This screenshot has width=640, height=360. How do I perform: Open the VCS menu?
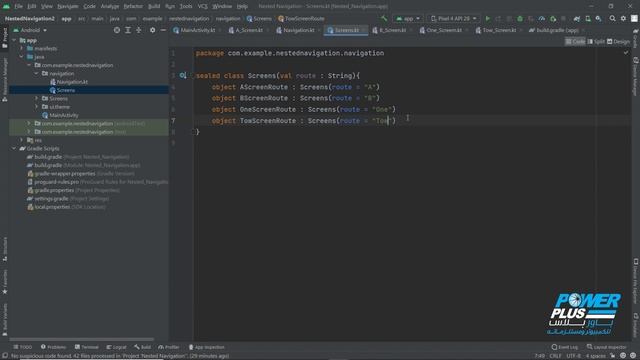202,7
